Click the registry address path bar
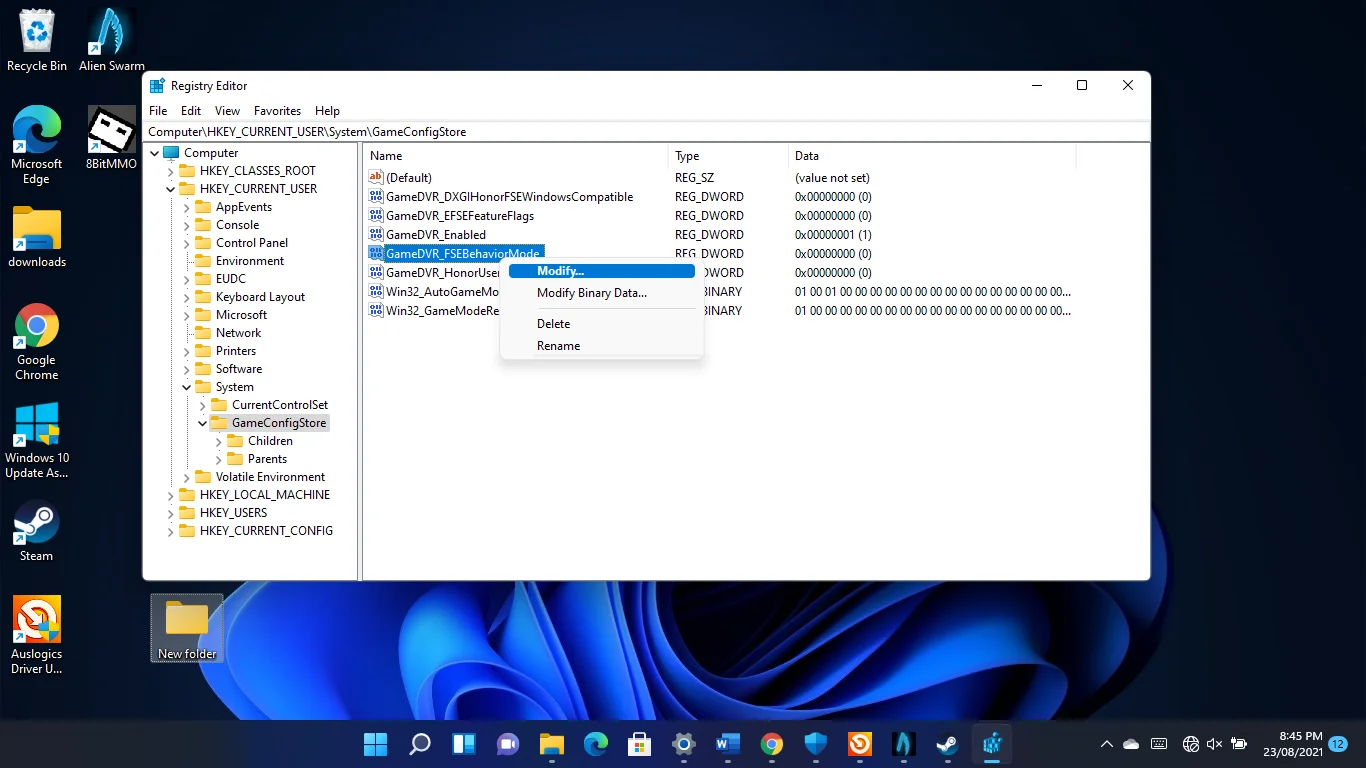 [x=646, y=132]
